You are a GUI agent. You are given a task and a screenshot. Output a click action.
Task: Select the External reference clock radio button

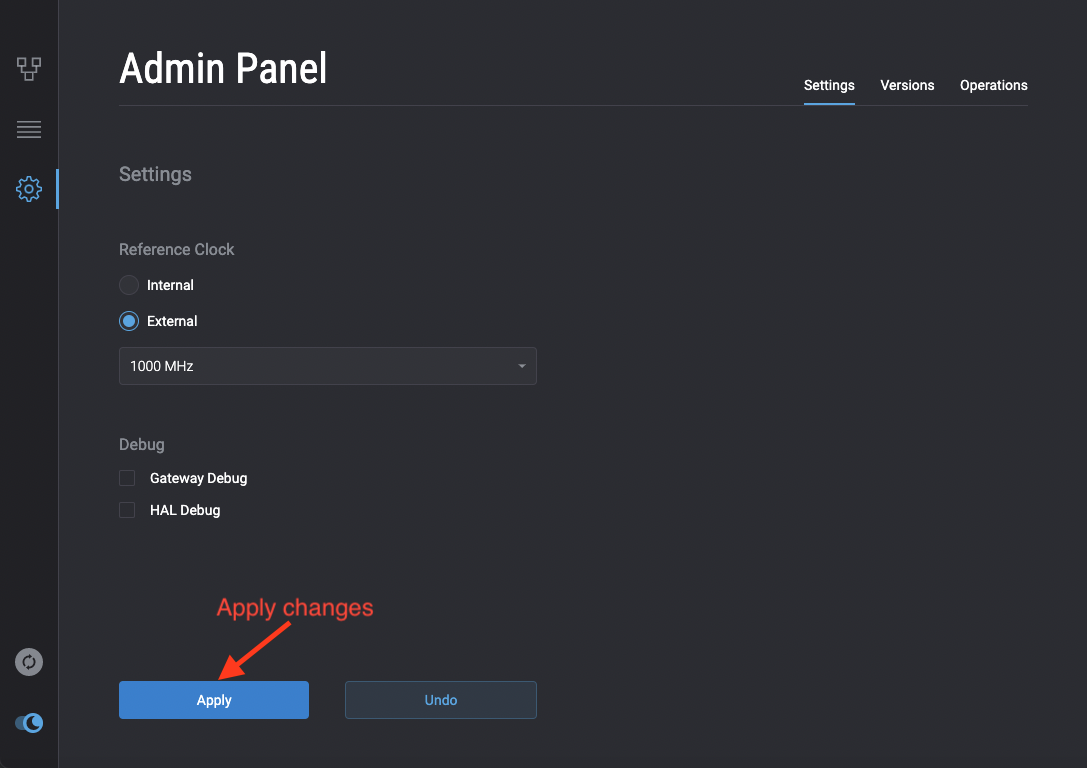pyautogui.click(x=129, y=321)
